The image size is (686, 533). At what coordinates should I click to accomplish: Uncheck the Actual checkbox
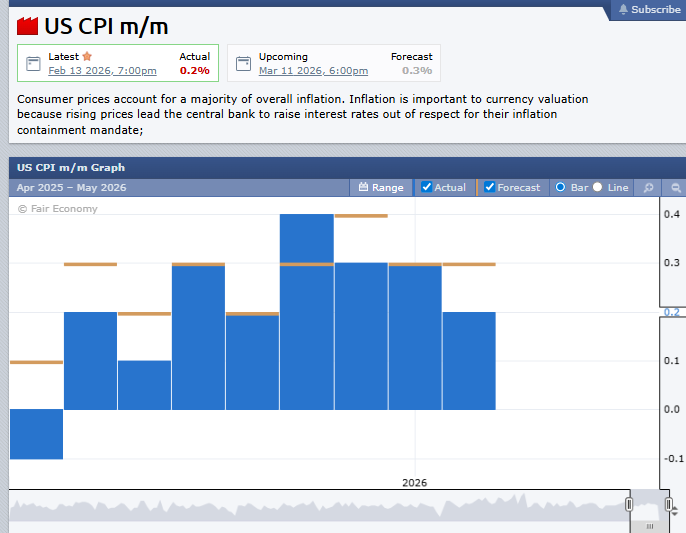[x=426, y=187]
